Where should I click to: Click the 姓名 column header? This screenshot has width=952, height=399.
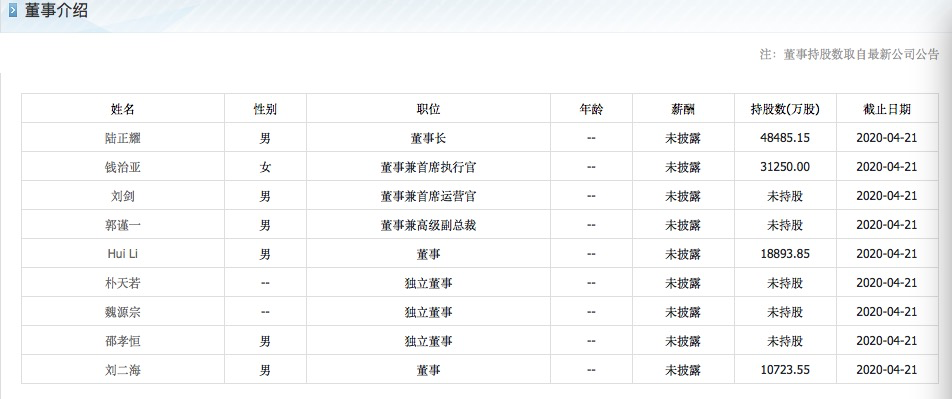click(x=123, y=109)
